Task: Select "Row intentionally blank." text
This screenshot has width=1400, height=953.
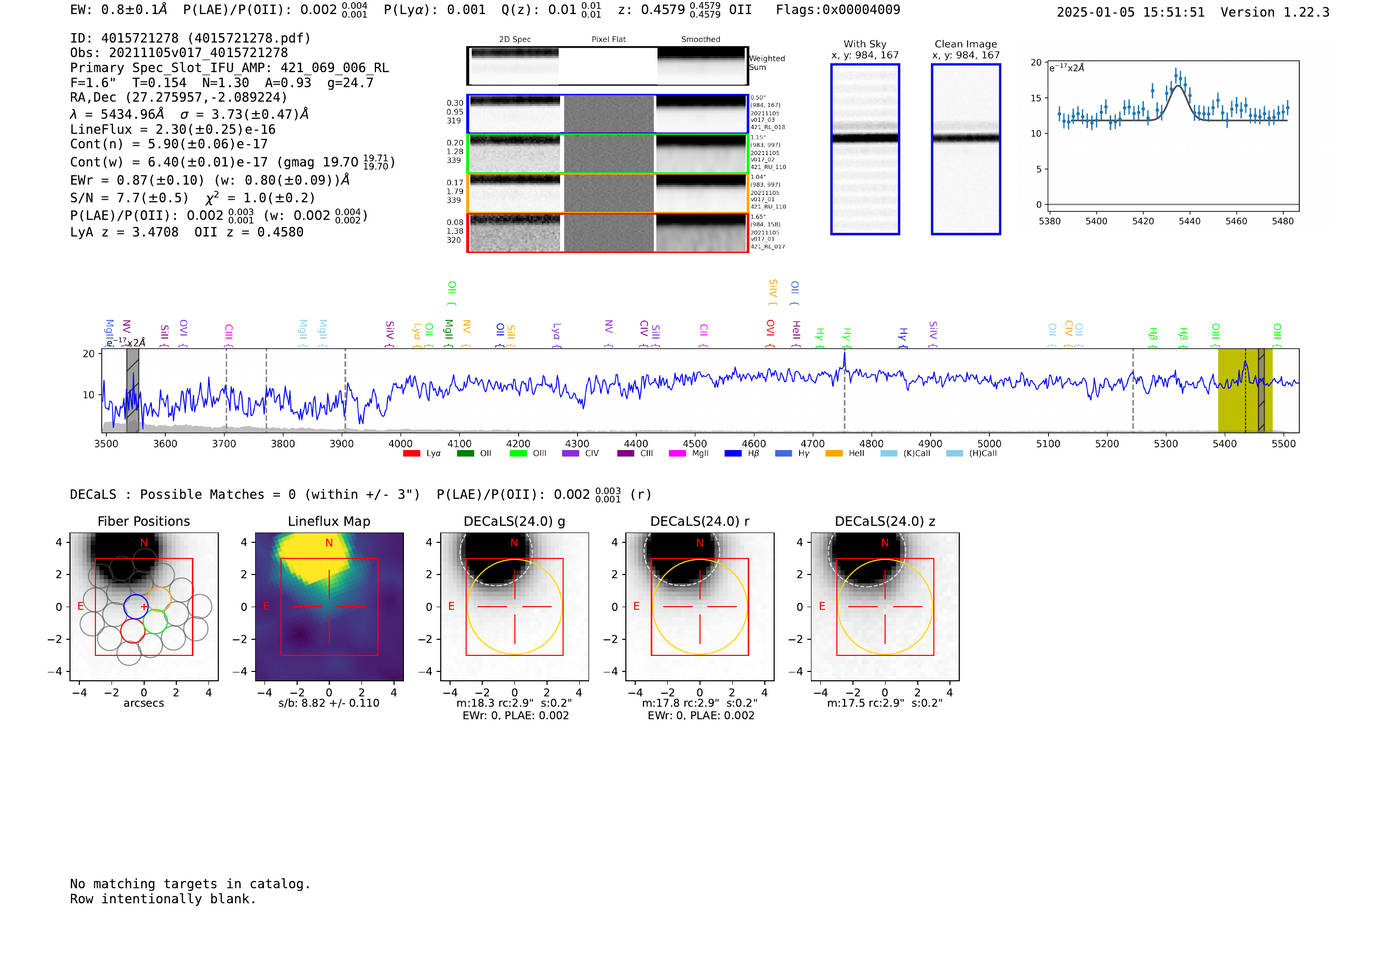Action: click(x=163, y=899)
